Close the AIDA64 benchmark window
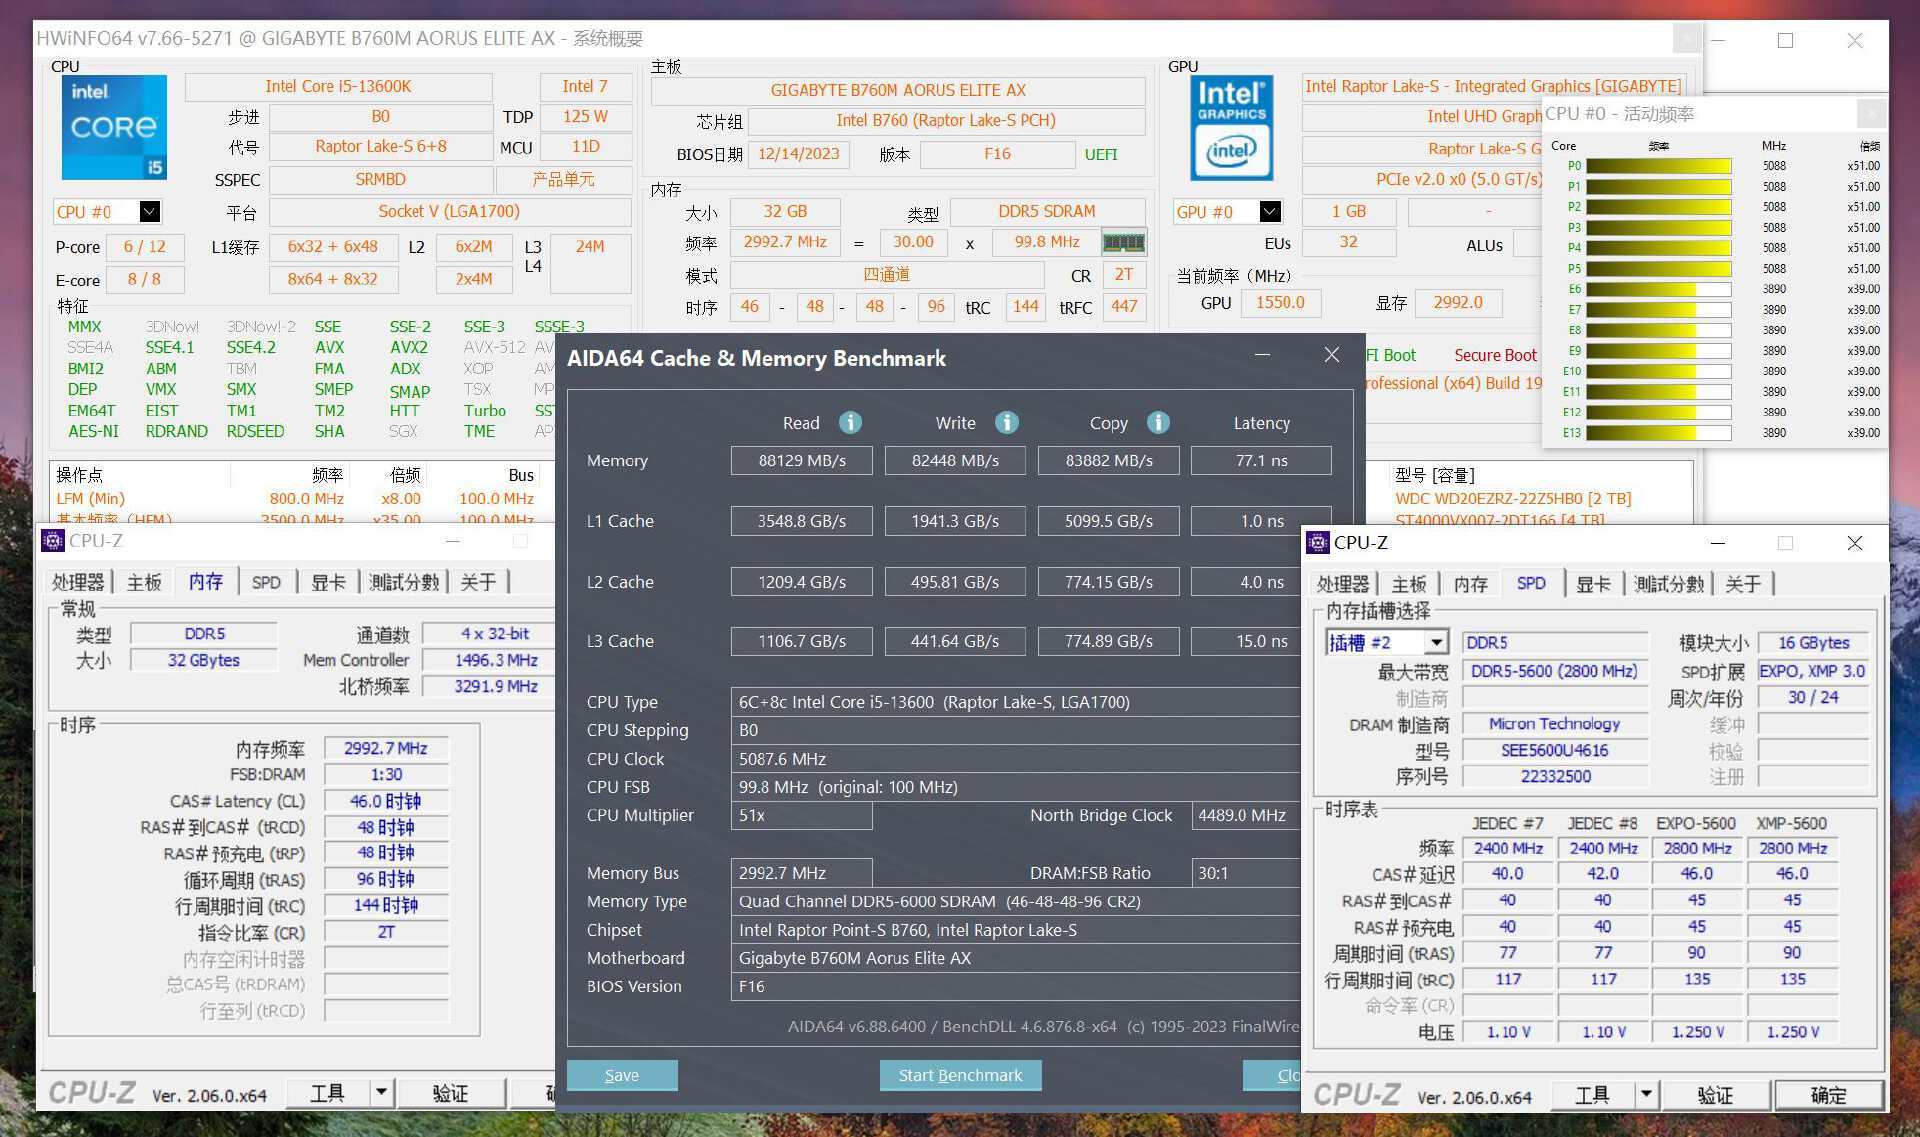This screenshot has height=1137, width=1920. [1331, 355]
